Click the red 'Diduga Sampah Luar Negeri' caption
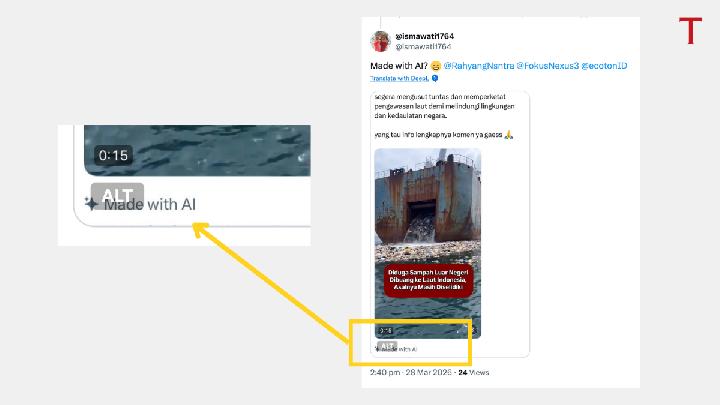Image resolution: width=720 pixels, height=405 pixels. [428, 280]
